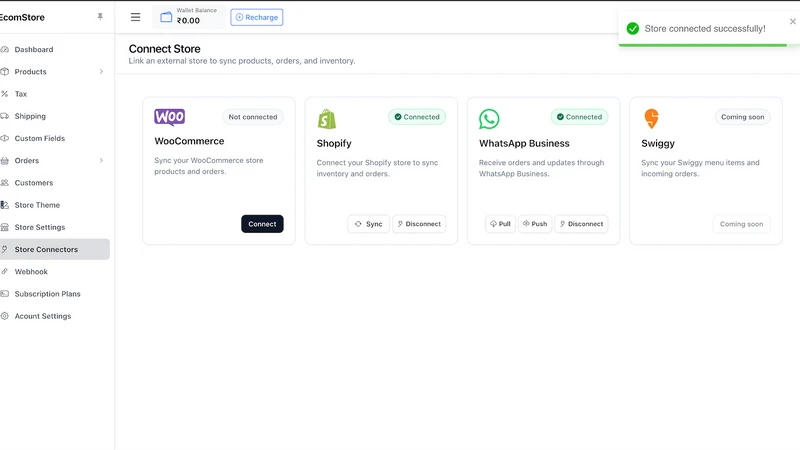
Task: Click the Dashboard sidebar icon
Action: [x=5, y=49]
